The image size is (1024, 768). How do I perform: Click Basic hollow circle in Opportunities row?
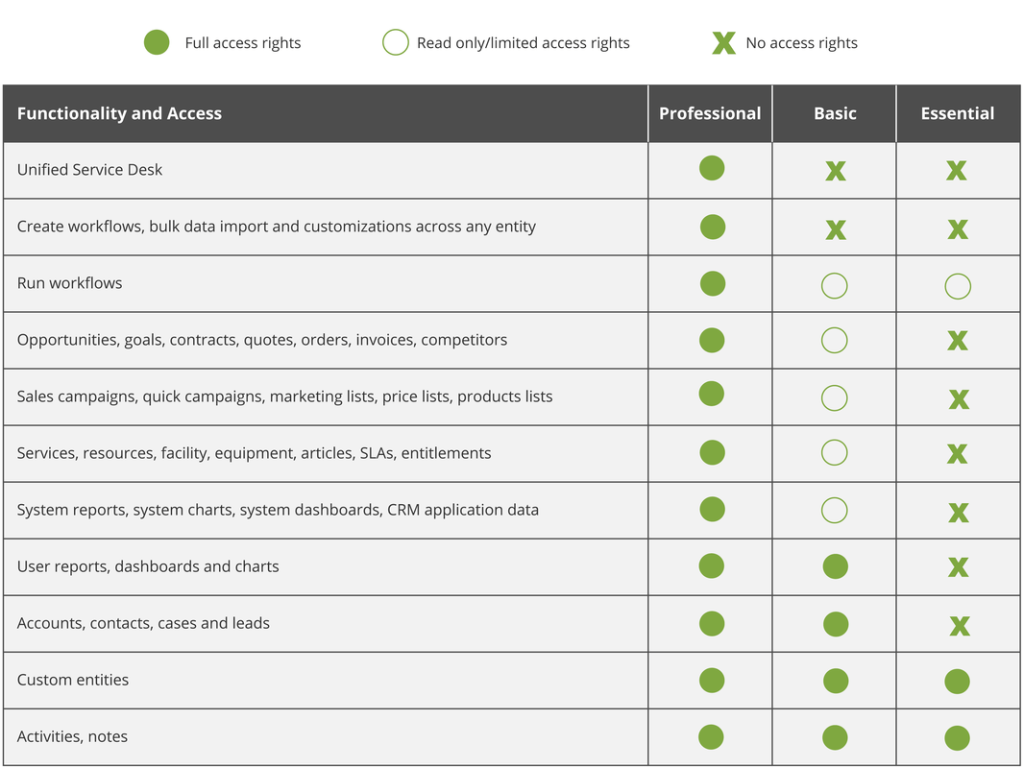click(834, 341)
